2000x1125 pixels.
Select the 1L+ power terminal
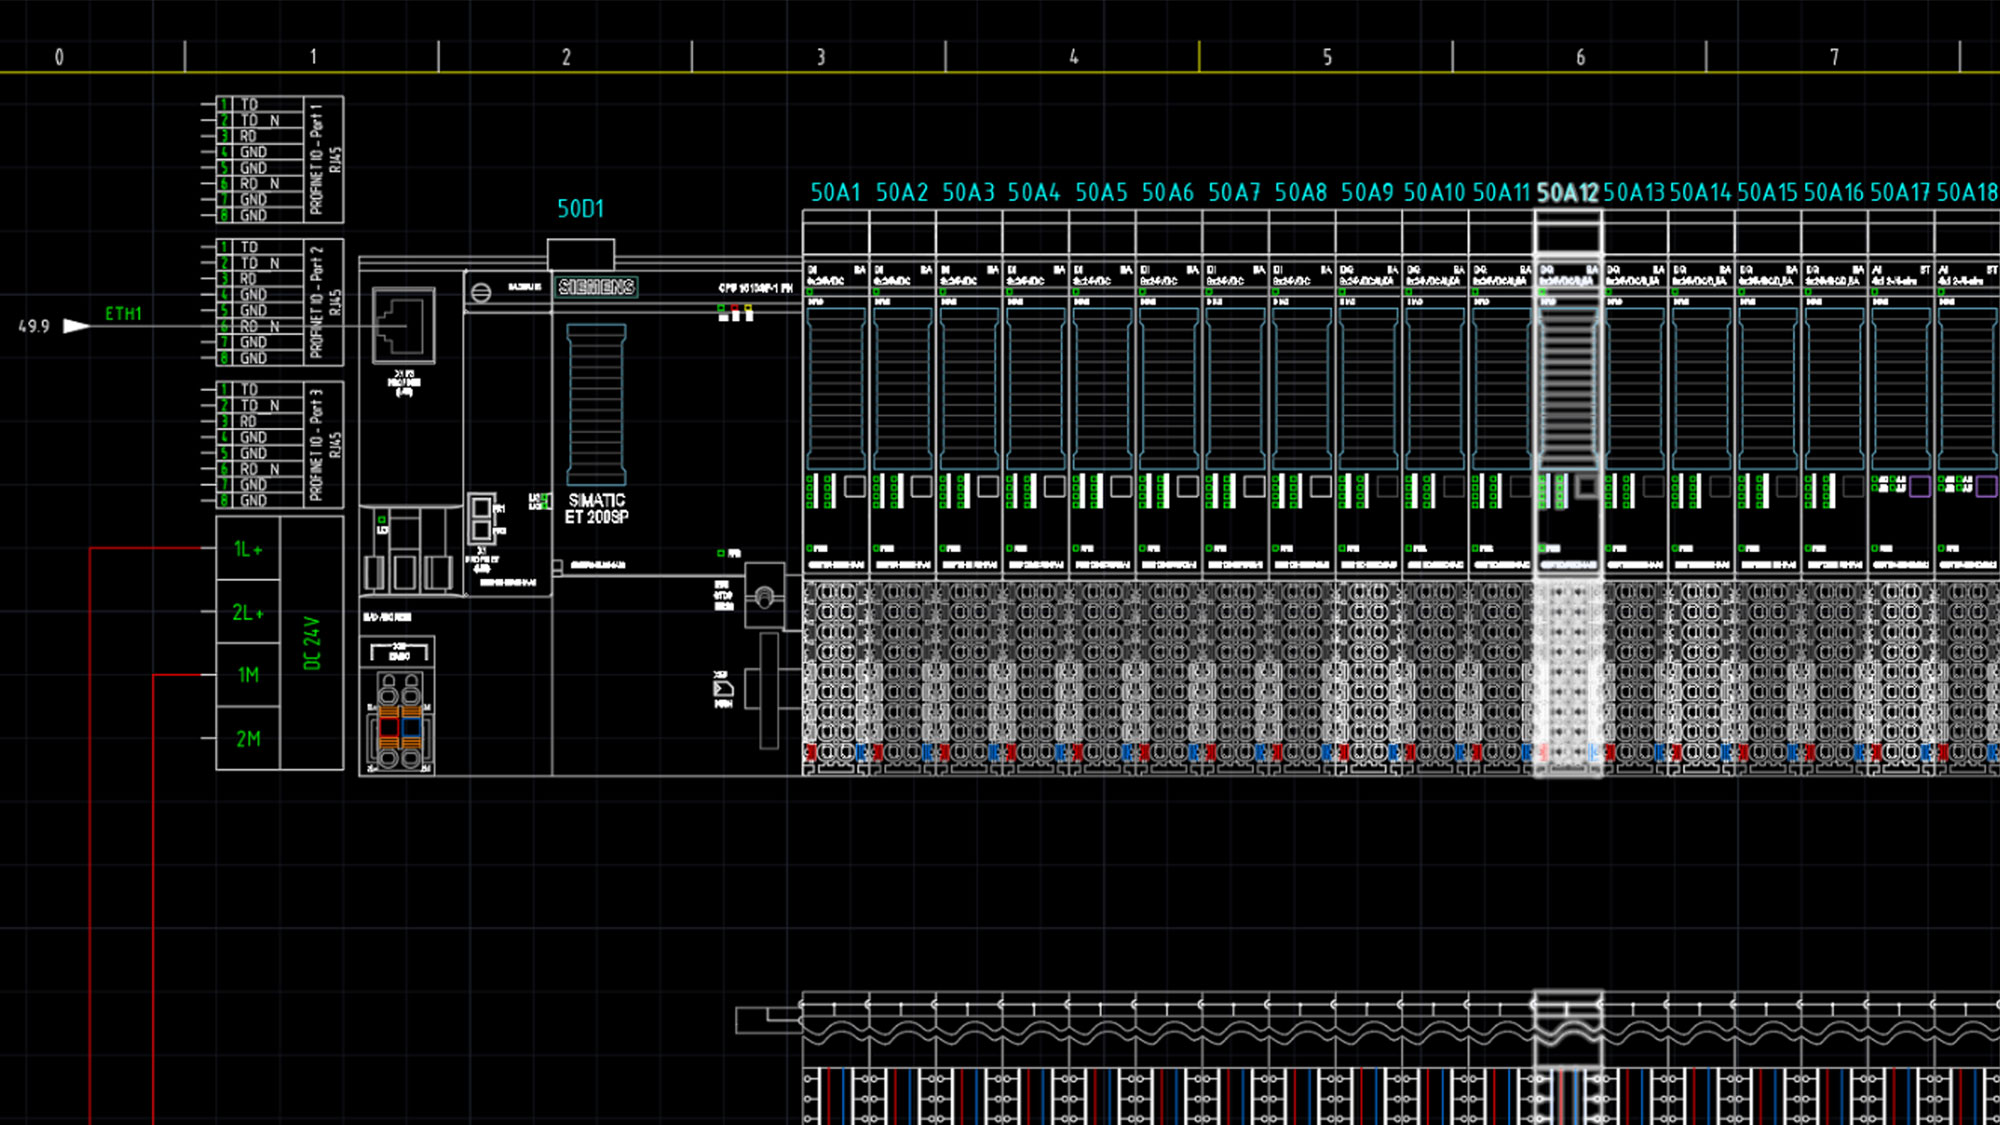[x=248, y=549]
